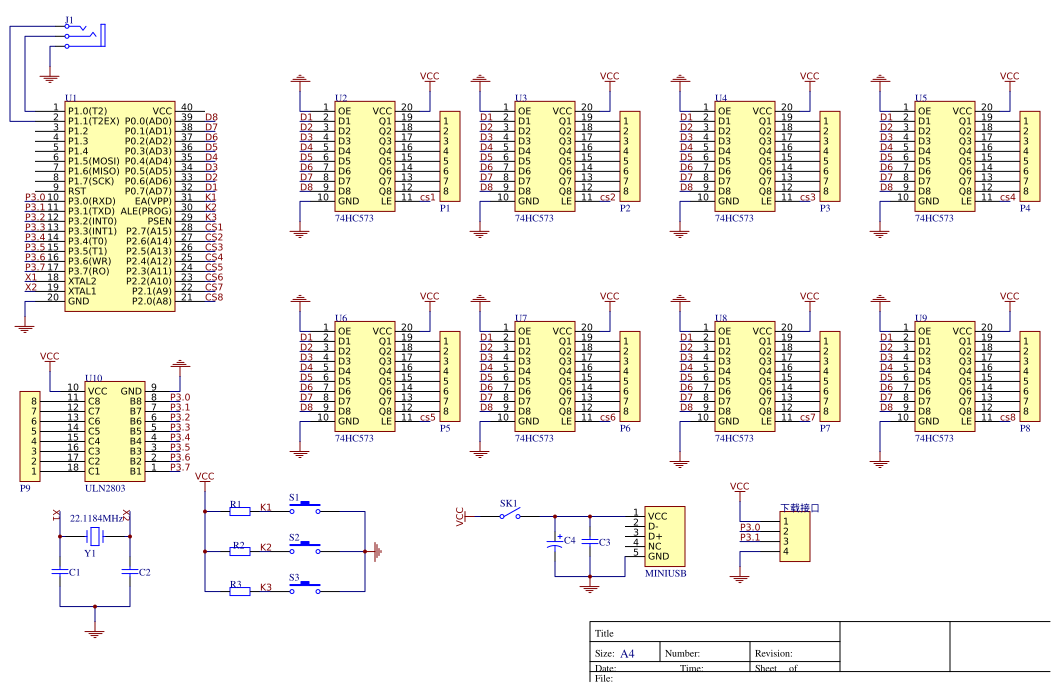
Task: Select the U10 ULN2803 driver chip
Action: click(x=115, y=431)
